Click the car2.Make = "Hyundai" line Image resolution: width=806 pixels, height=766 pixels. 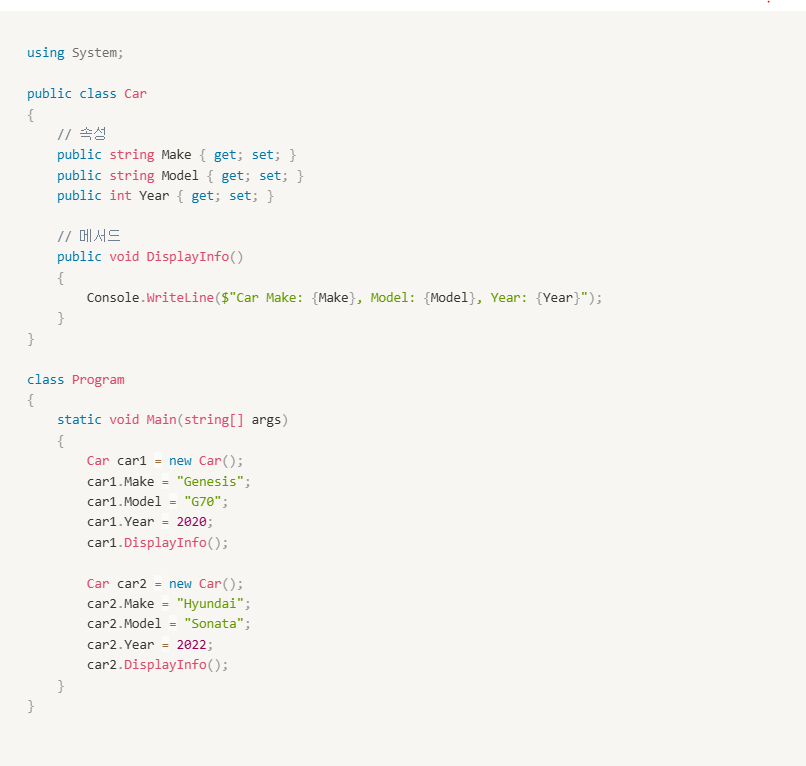click(x=169, y=604)
